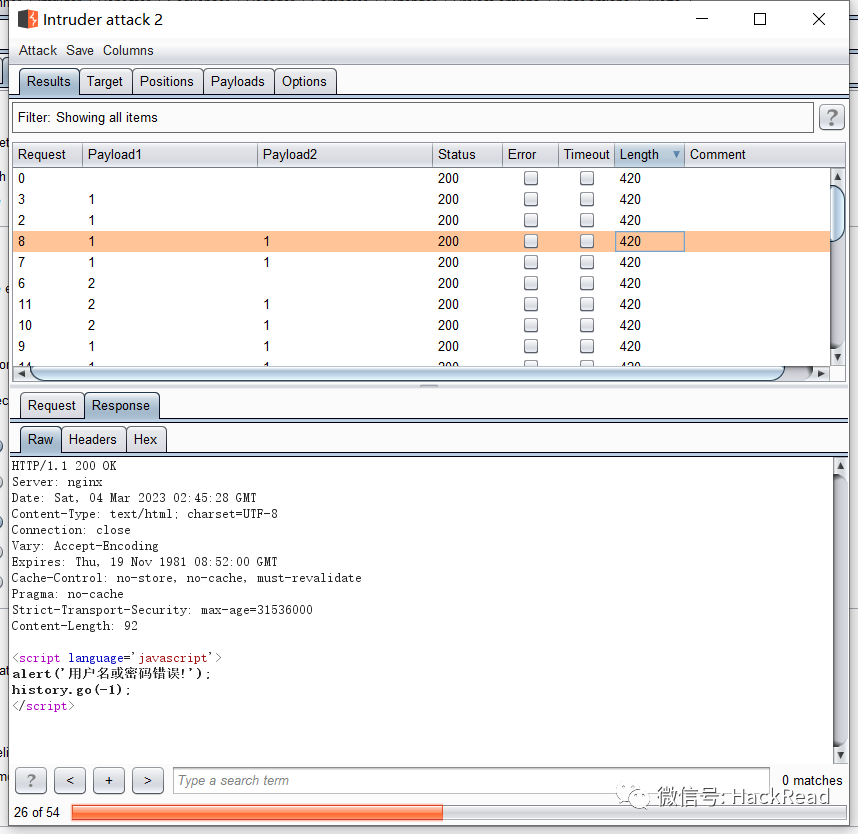858x834 pixels.
Task: Click the Burp Suite logo in title bar
Action: point(28,19)
